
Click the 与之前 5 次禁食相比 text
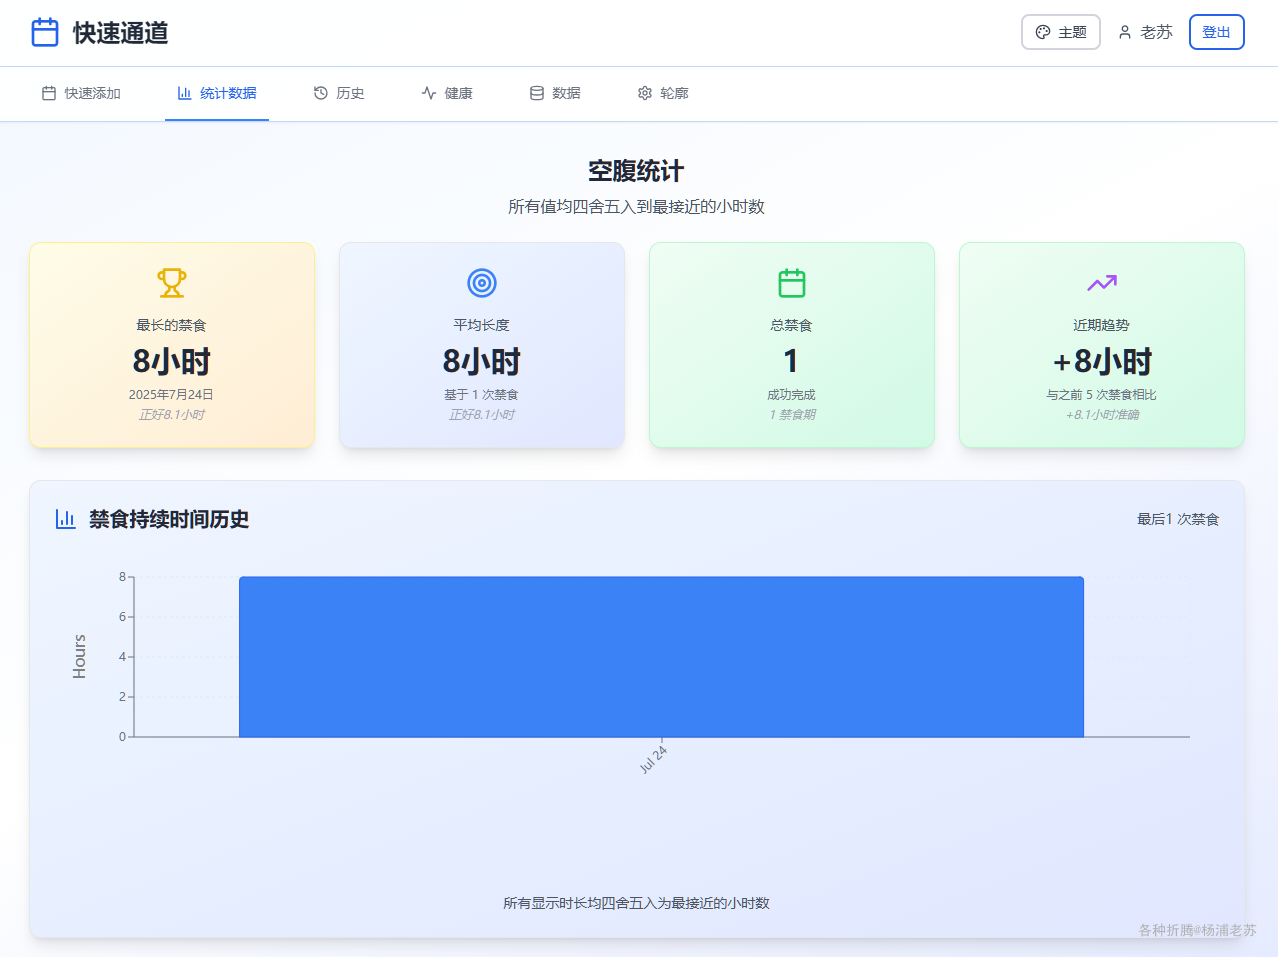(1102, 395)
